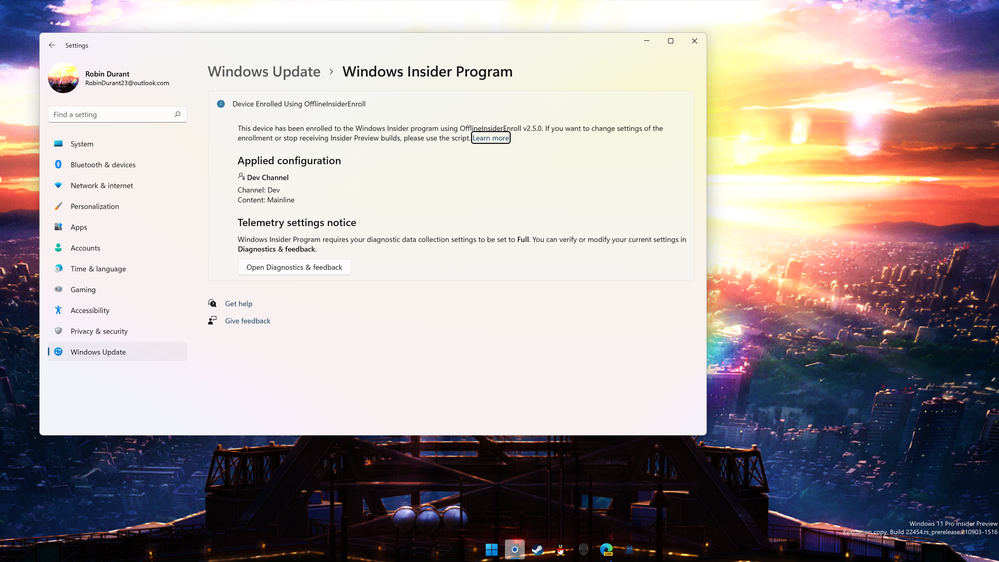This screenshot has width=999, height=562.
Task: Select the Apps category
Action: [117, 227]
